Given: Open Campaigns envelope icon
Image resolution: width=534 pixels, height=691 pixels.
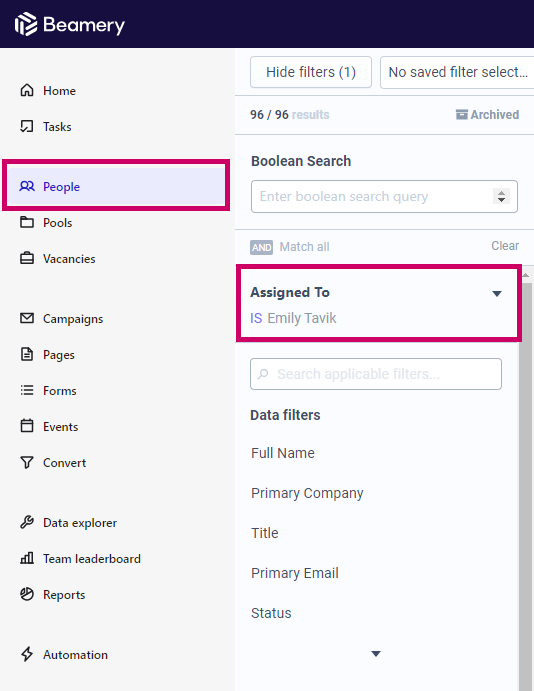Looking at the screenshot, I should point(27,318).
